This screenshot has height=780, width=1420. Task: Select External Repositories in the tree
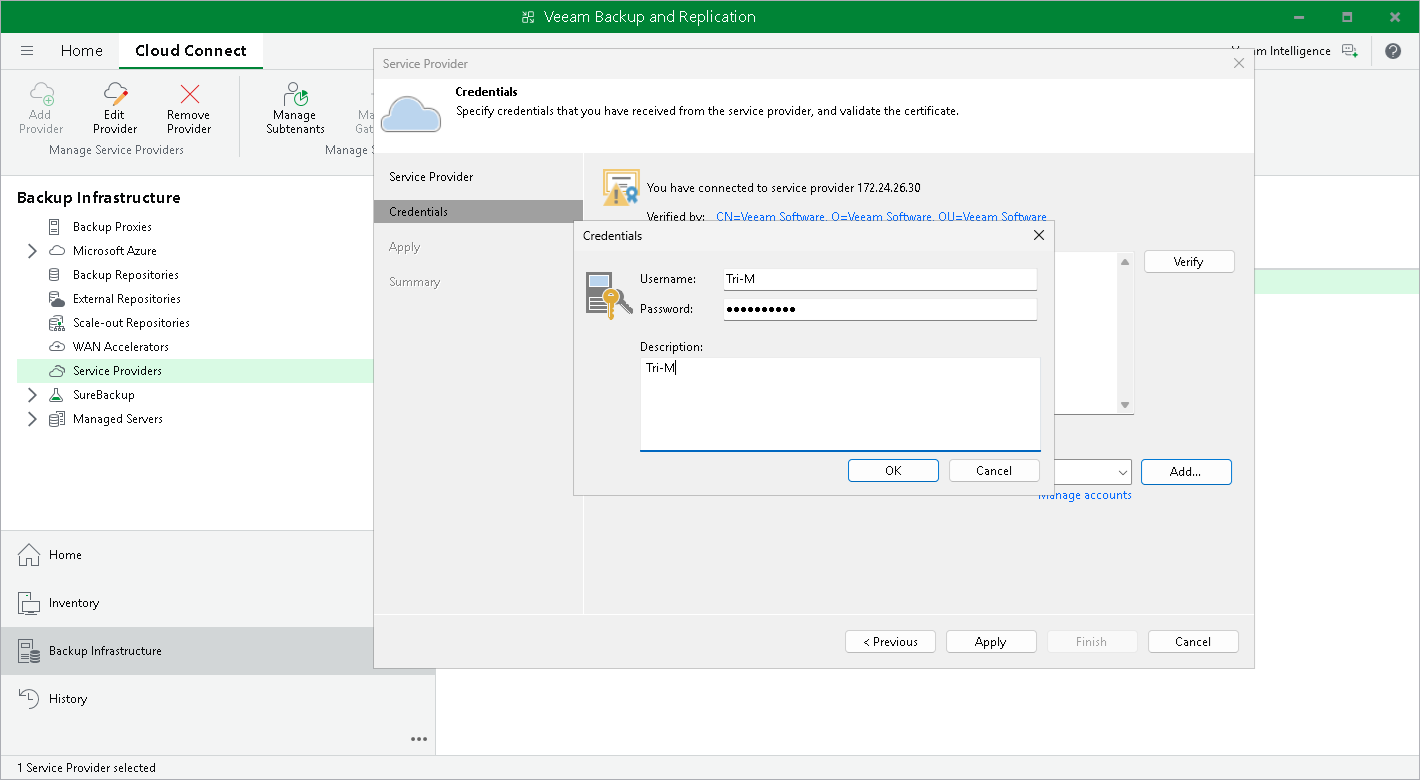coord(127,299)
